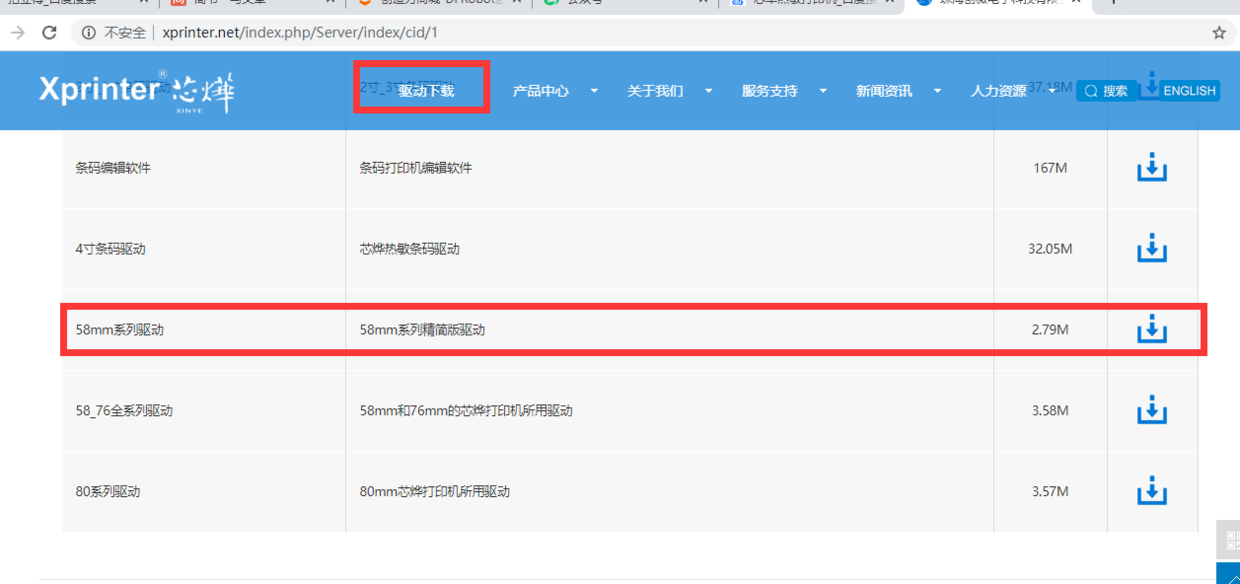
Task: Download the 80系列驱动 driver
Action: [x=1152, y=491]
